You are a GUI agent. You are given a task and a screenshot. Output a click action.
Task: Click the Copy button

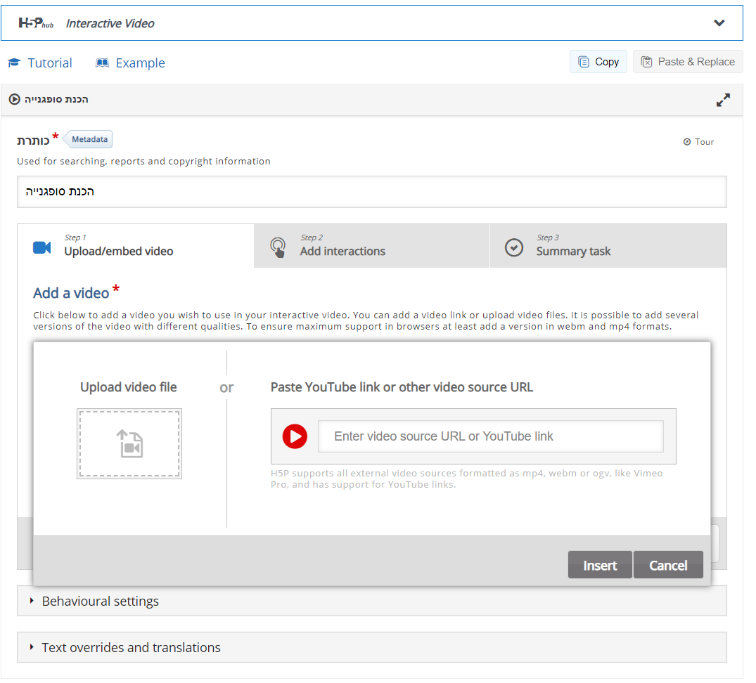(x=598, y=62)
